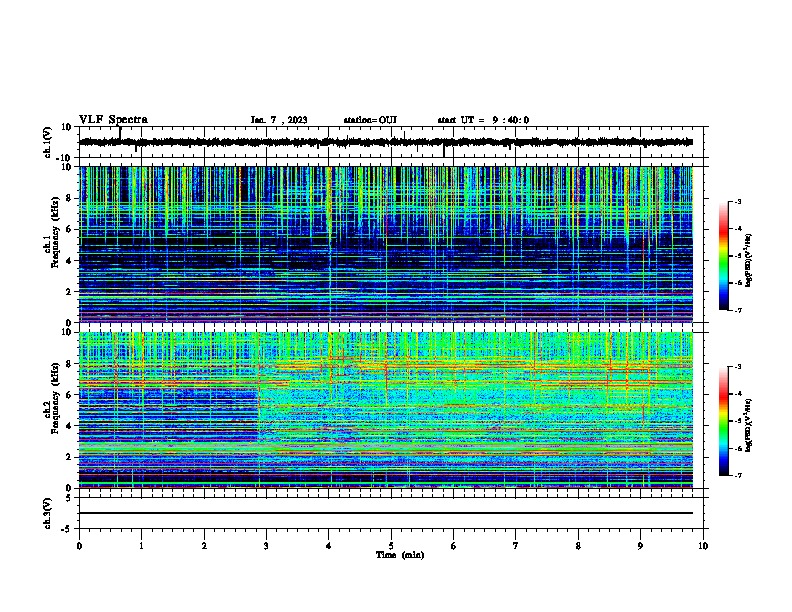Click the ch.1 color bar log(PSD) label
Screen dimensions: 792x612
pos(748,260)
